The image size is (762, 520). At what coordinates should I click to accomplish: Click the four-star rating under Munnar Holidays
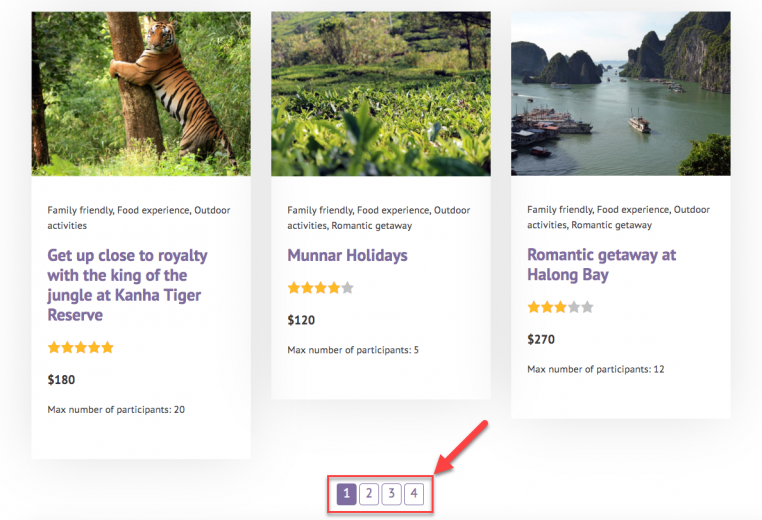click(320, 288)
